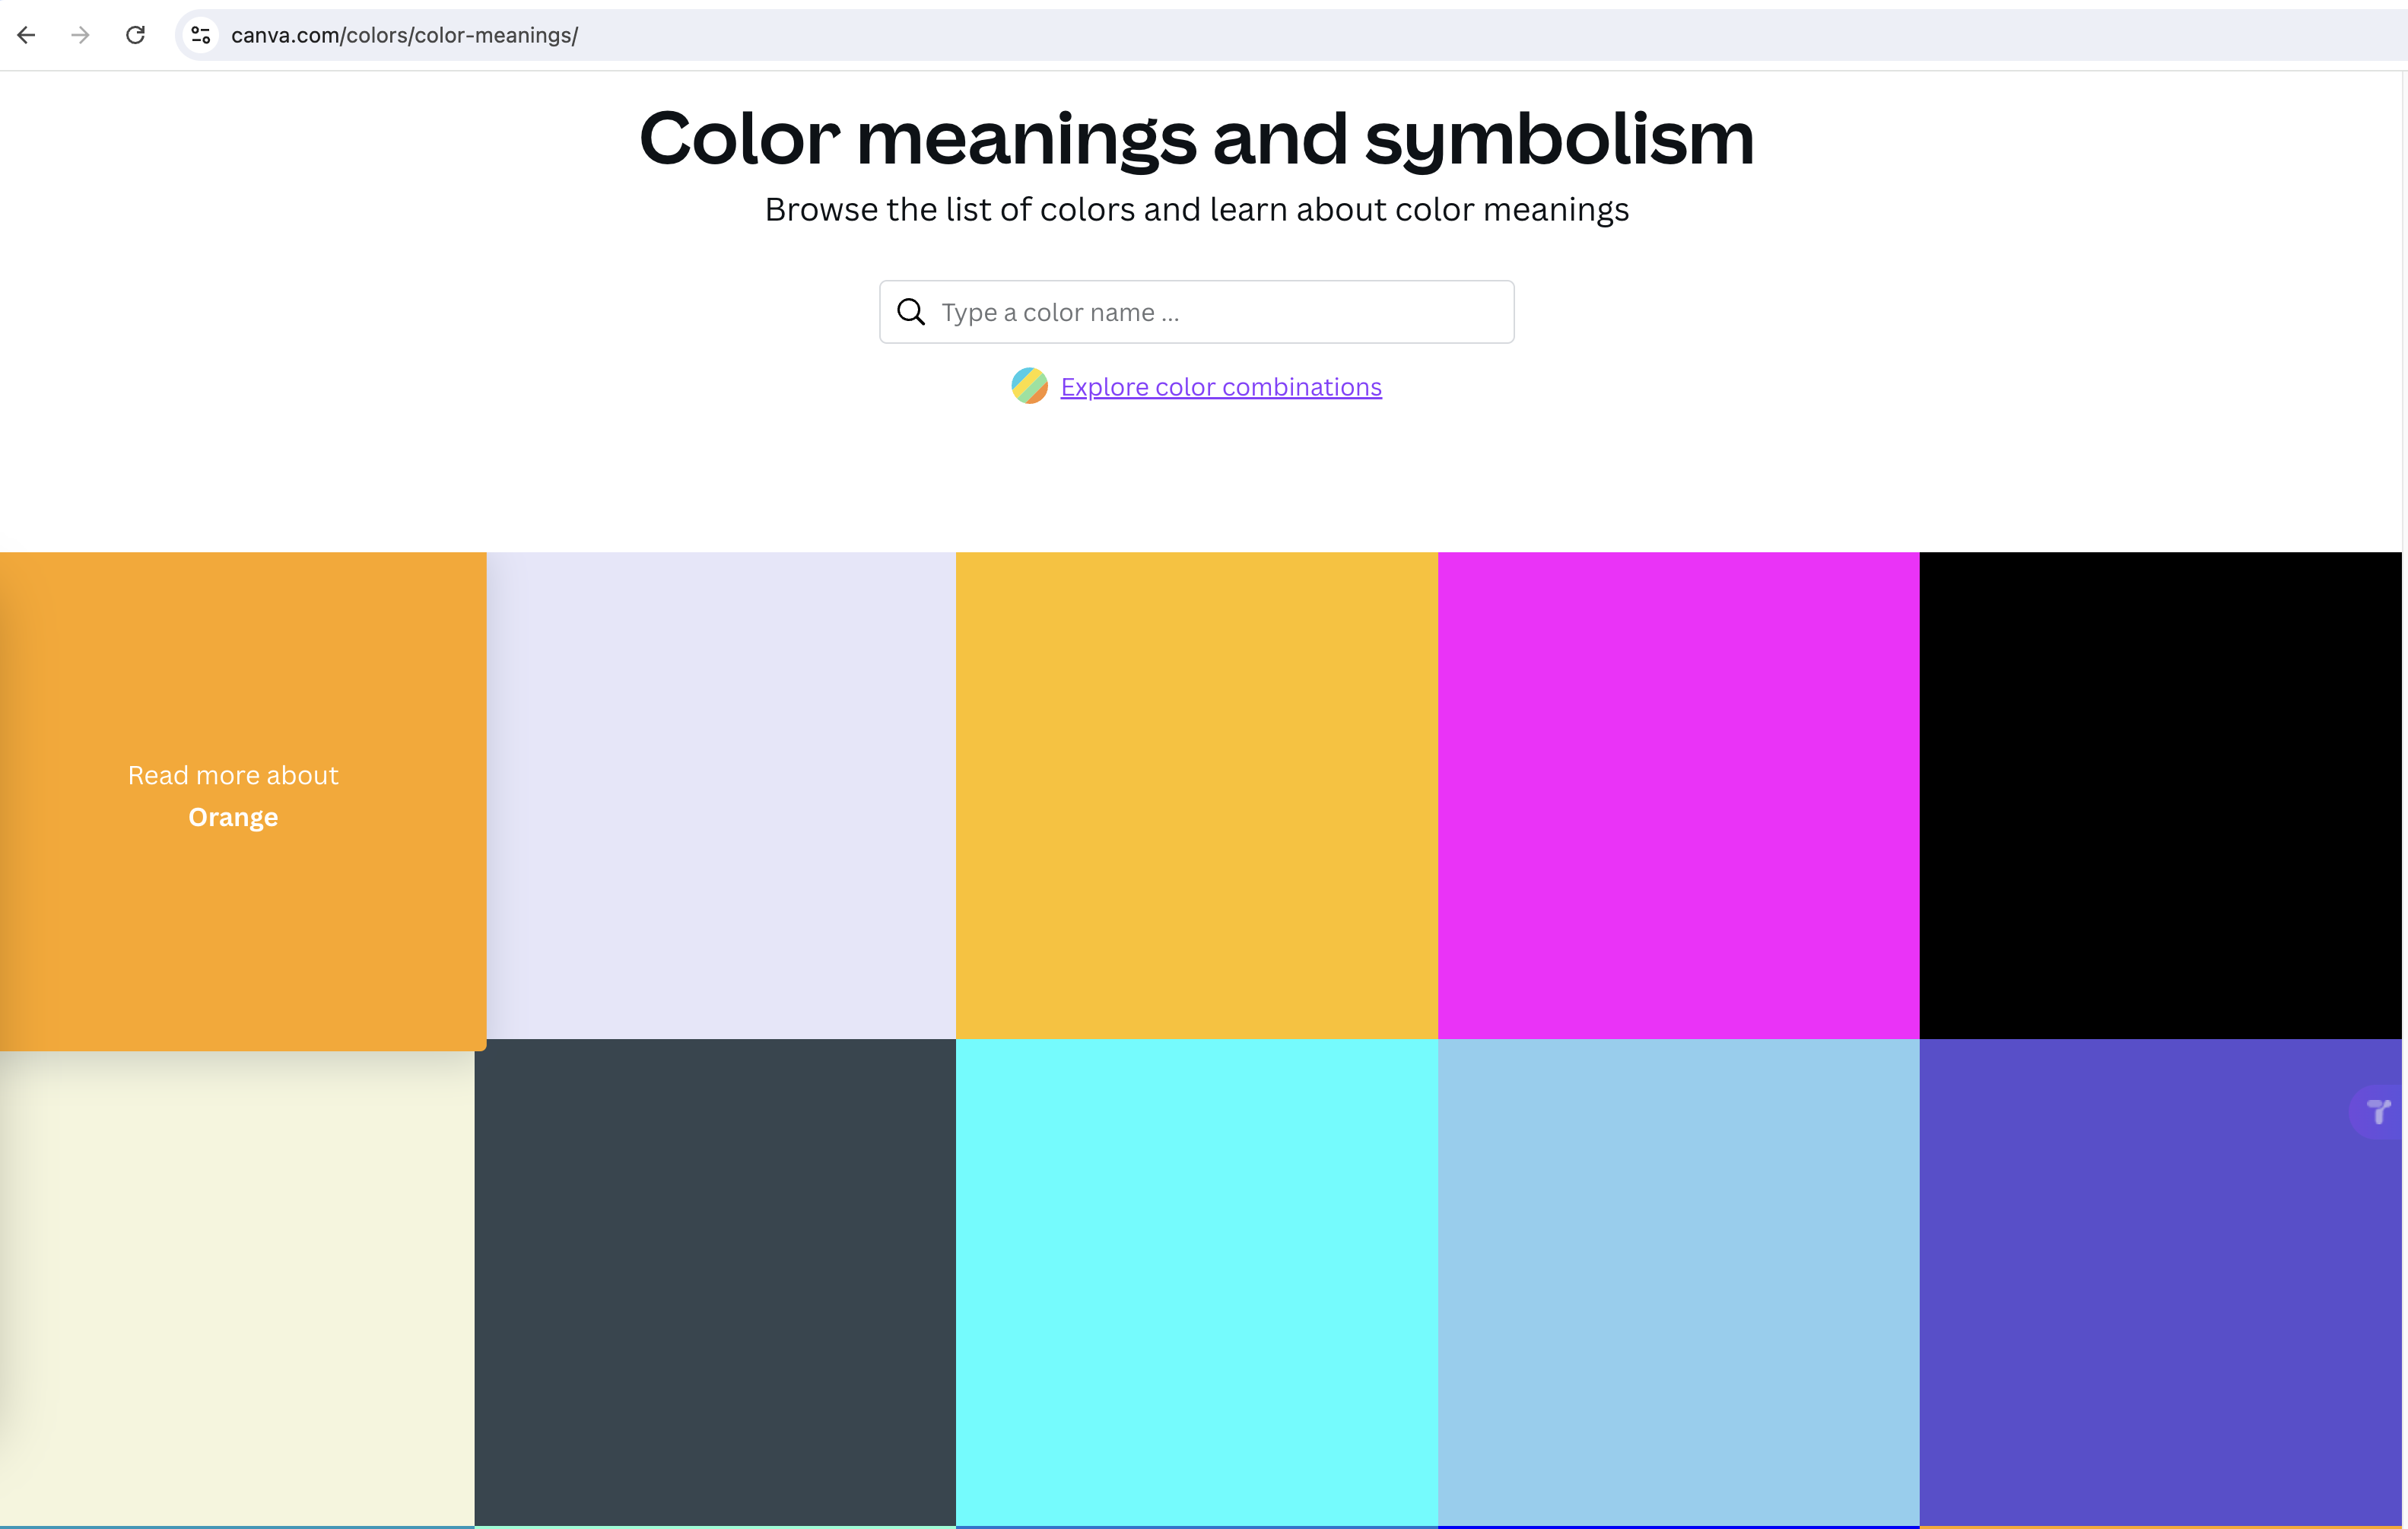Image resolution: width=2408 pixels, height=1529 pixels.
Task: Open site information icon in address bar
Action: [200, 35]
